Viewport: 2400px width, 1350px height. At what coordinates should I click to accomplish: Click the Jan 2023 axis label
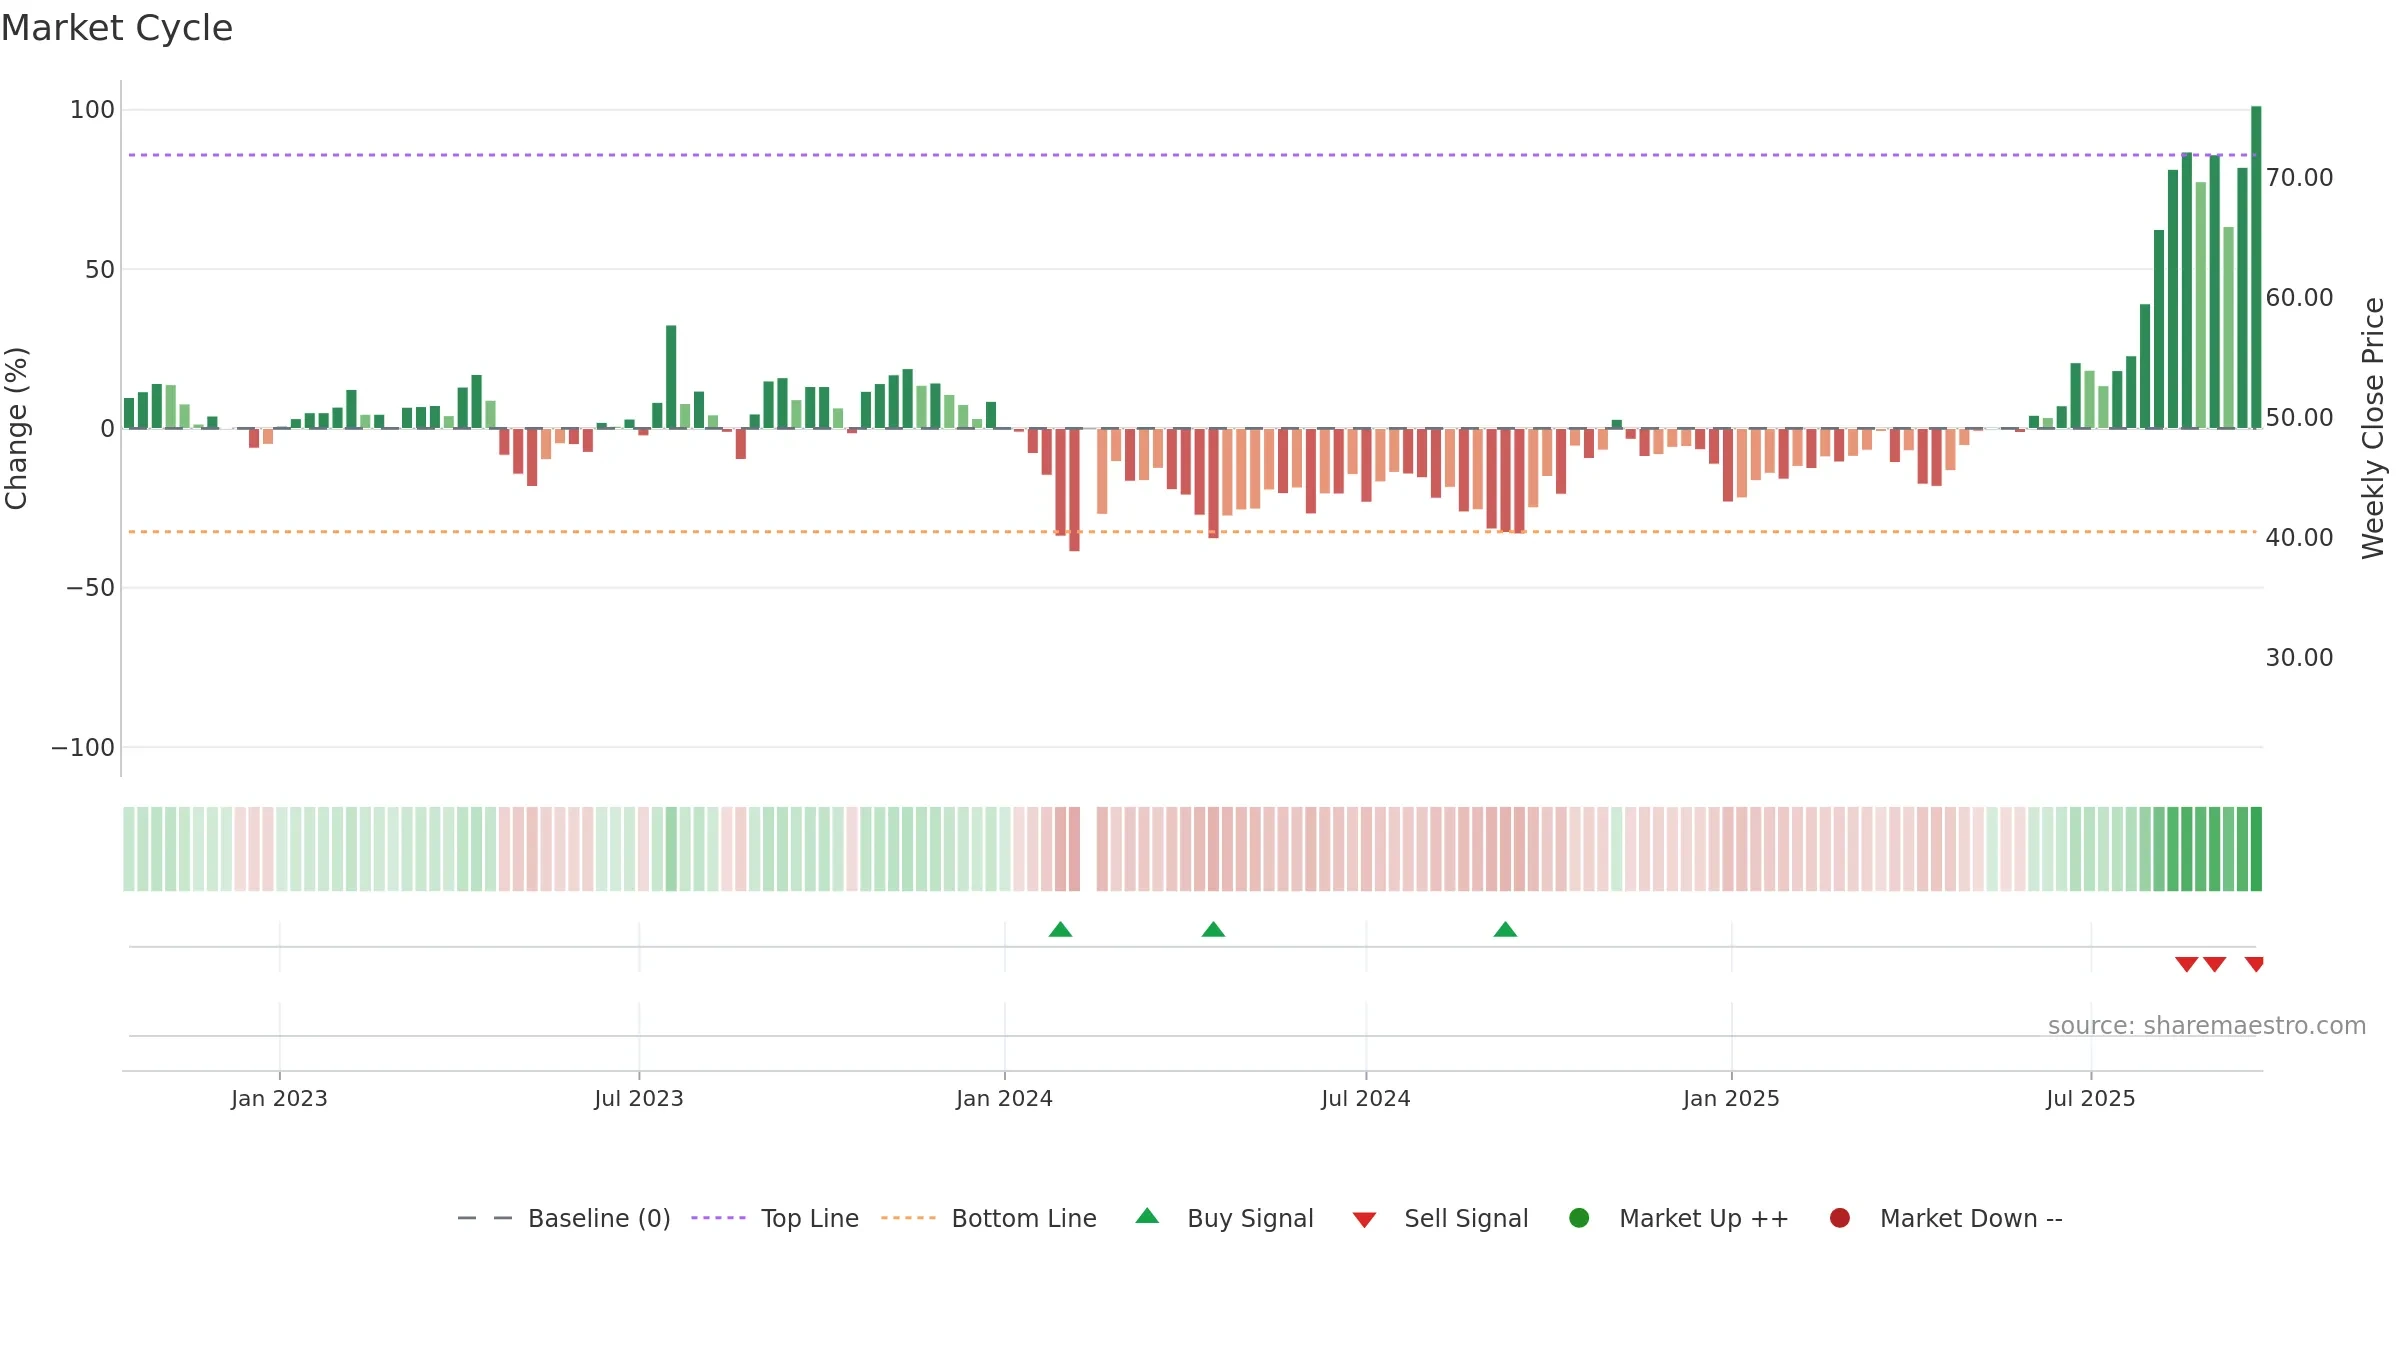point(279,1099)
